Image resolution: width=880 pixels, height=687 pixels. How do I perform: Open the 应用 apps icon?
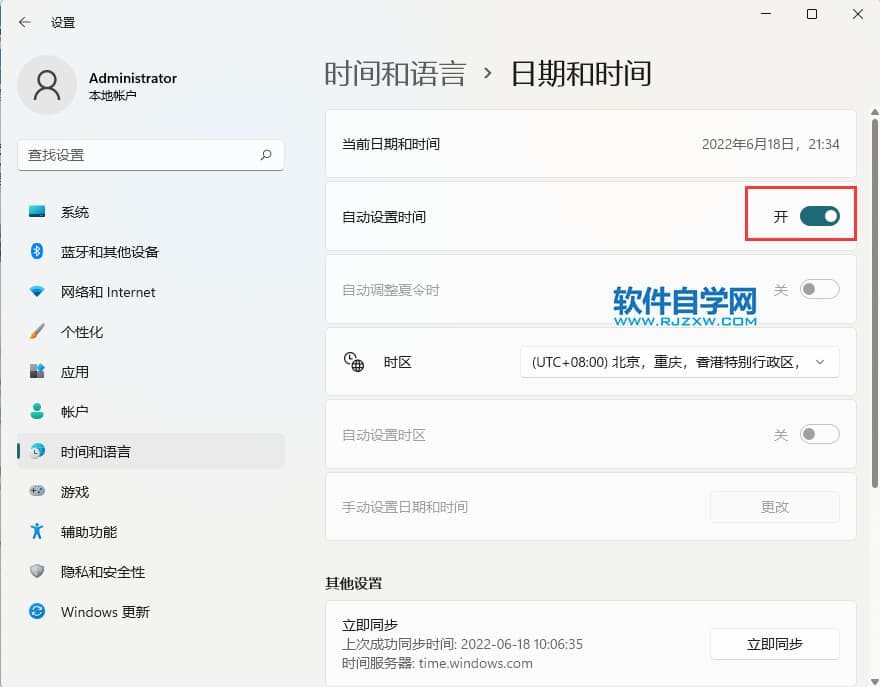tap(37, 372)
